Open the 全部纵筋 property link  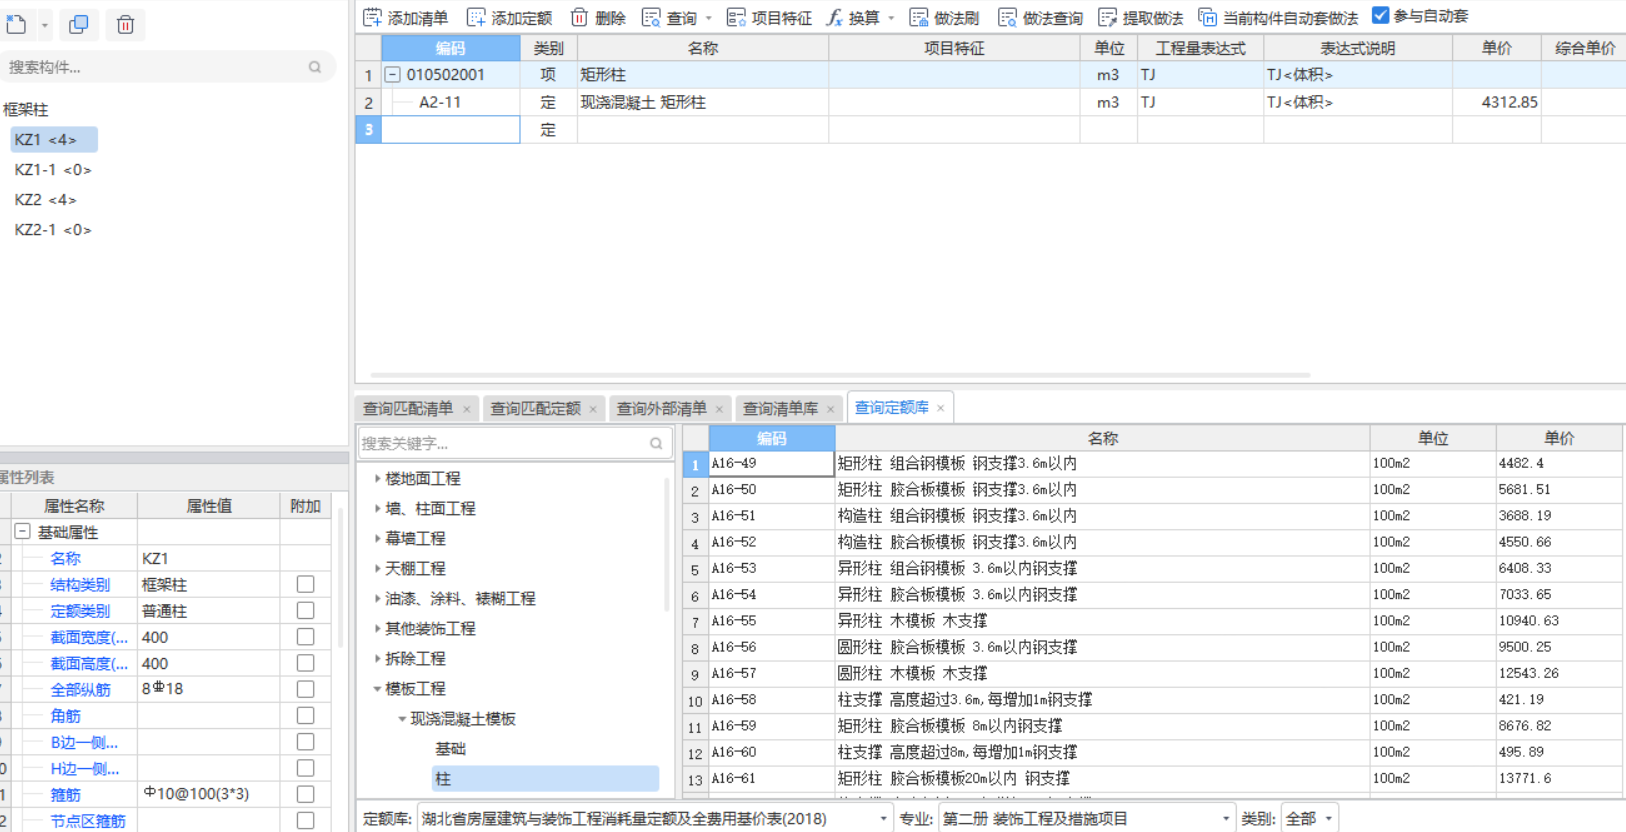pyautogui.click(x=80, y=689)
